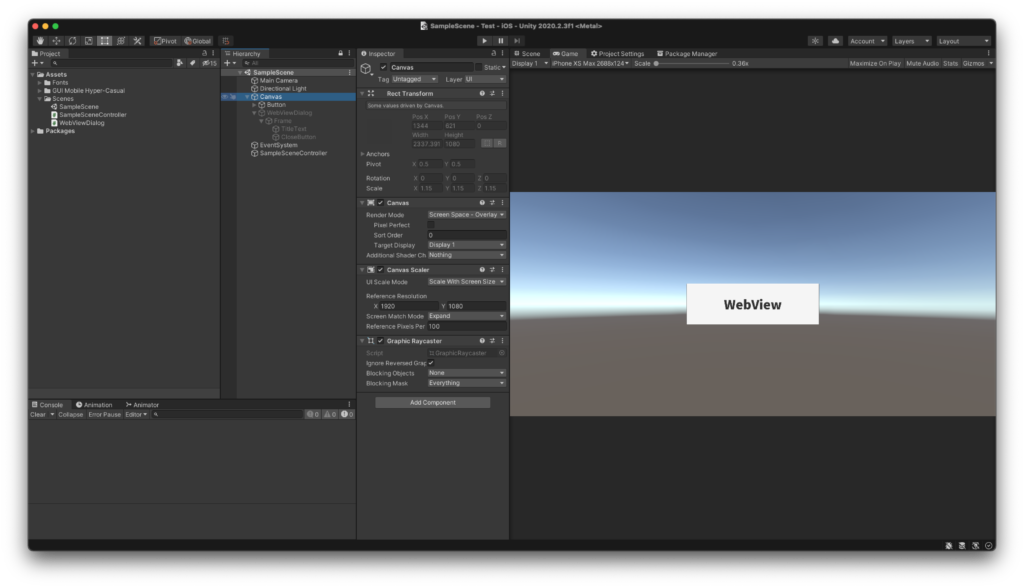The width and height of the screenshot is (1024, 588).
Task: Expand the Packages folder
Action: tap(33, 131)
